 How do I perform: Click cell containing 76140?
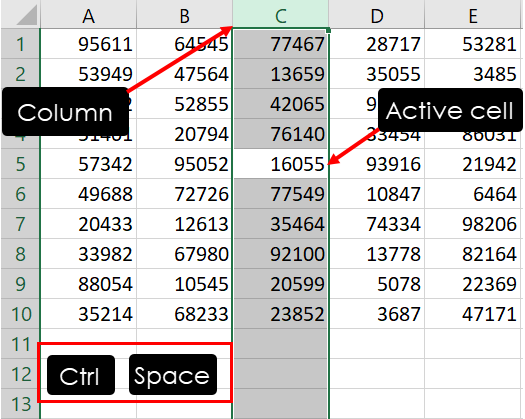click(281, 134)
